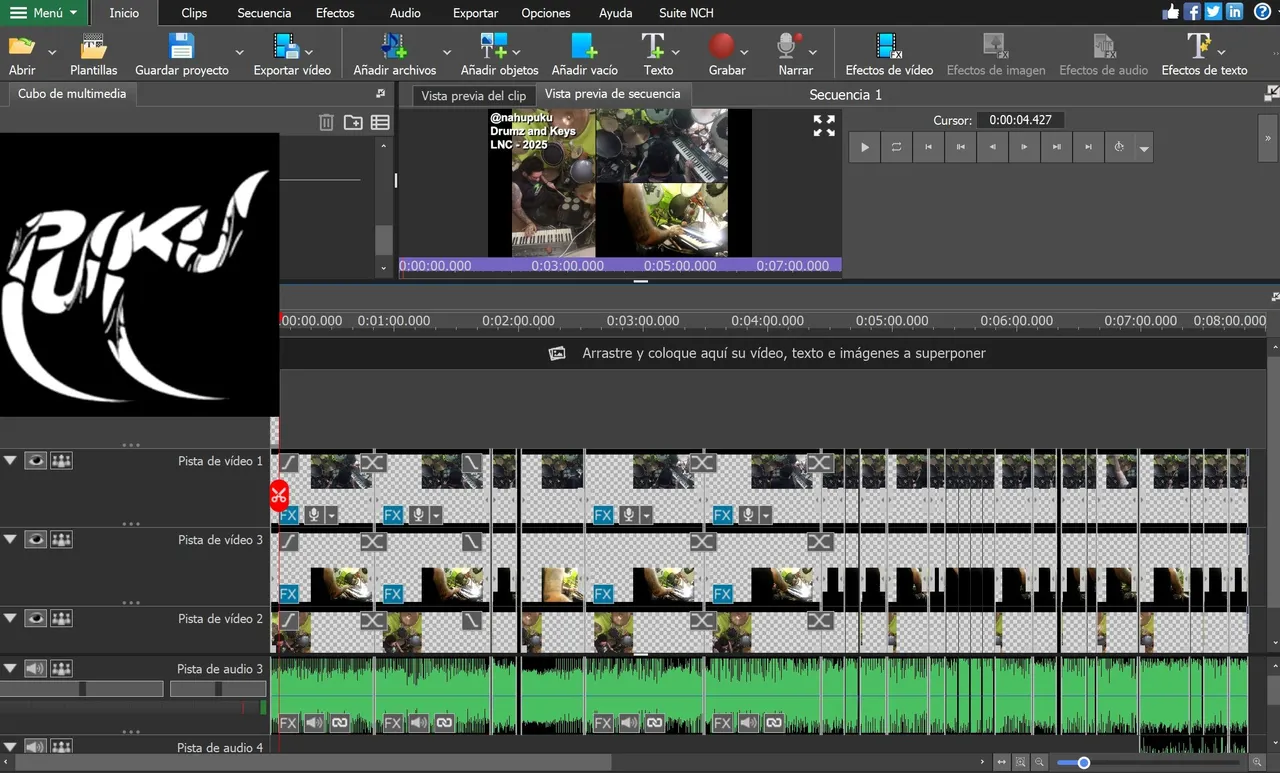Screen dimensions: 1280x773
Task: Click the add folder icon in media bin
Action: (x=353, y=122)
